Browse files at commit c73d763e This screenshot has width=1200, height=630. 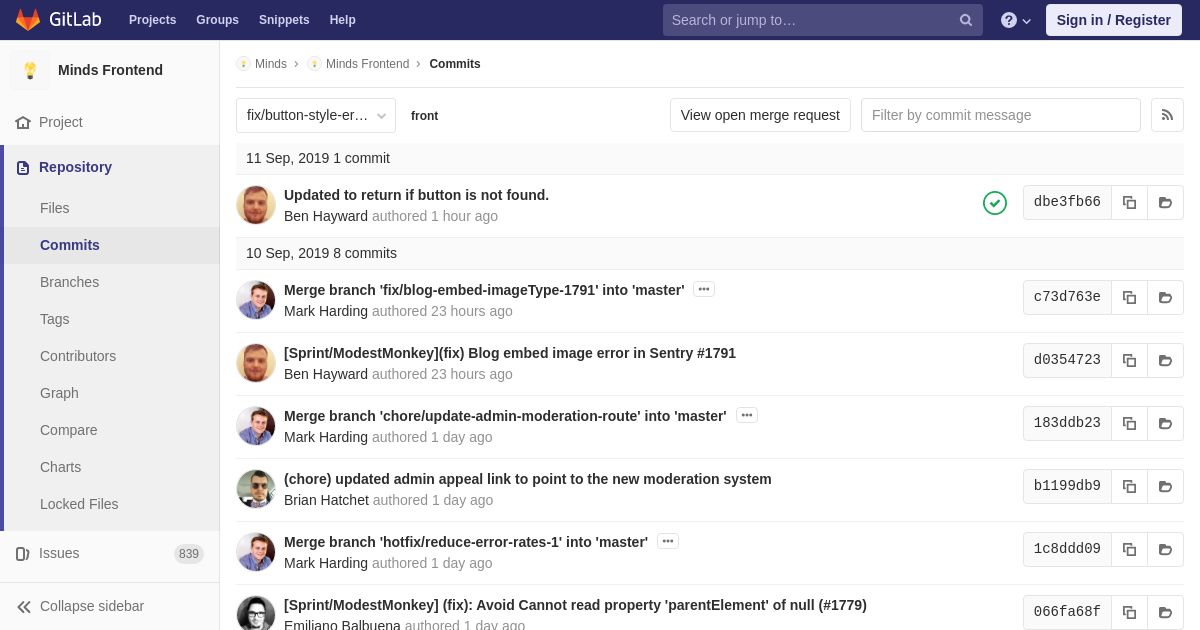tap(1165, 297)
